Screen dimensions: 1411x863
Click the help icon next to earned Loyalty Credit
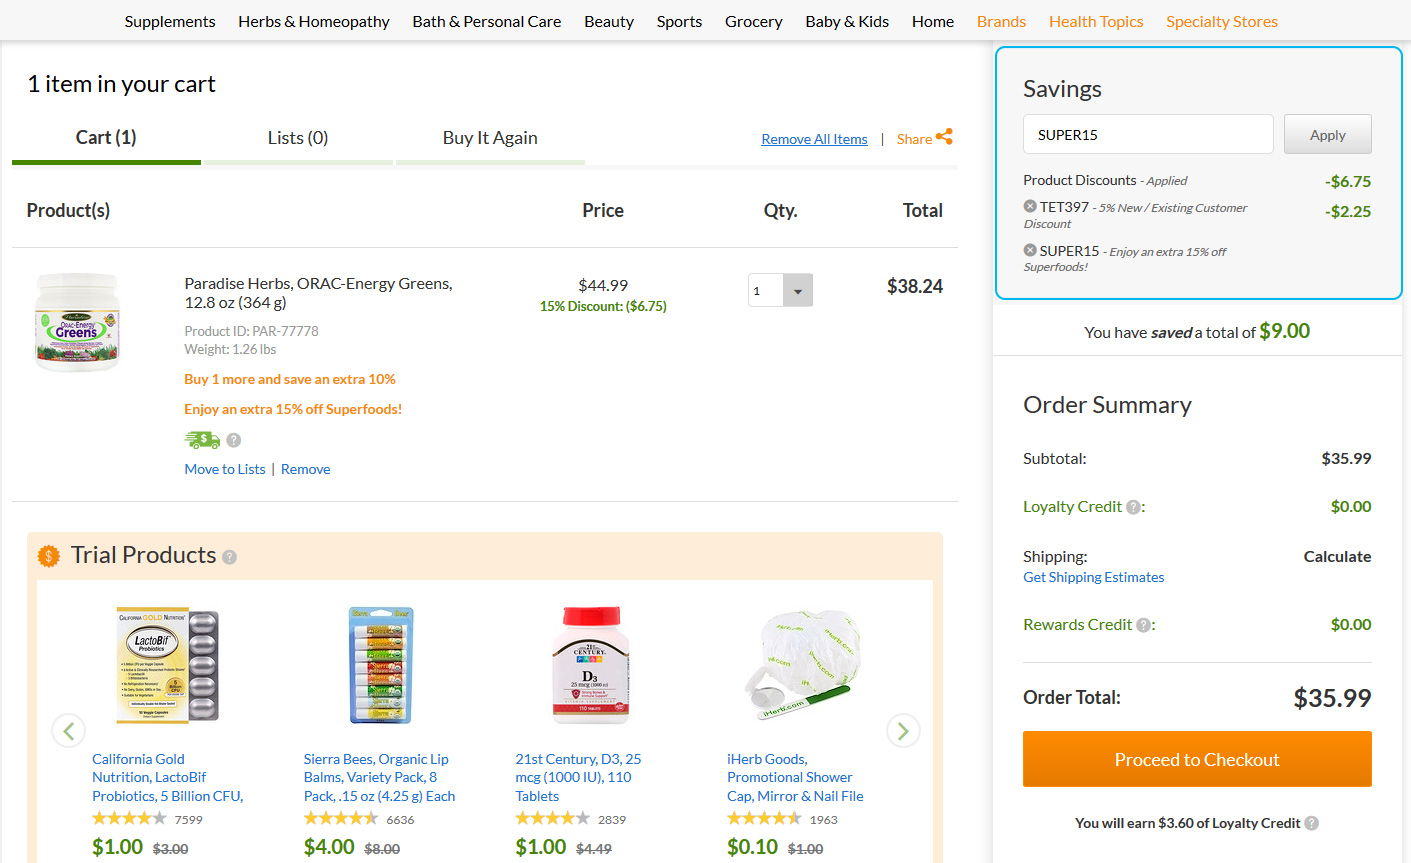point(1312,823)
